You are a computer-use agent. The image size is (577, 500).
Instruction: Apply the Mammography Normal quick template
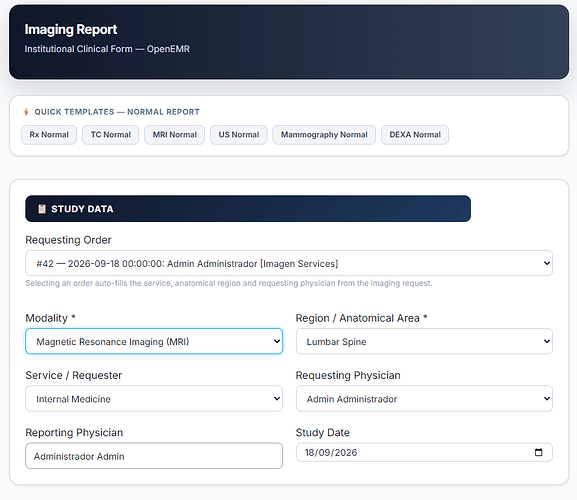pos(324,135)
